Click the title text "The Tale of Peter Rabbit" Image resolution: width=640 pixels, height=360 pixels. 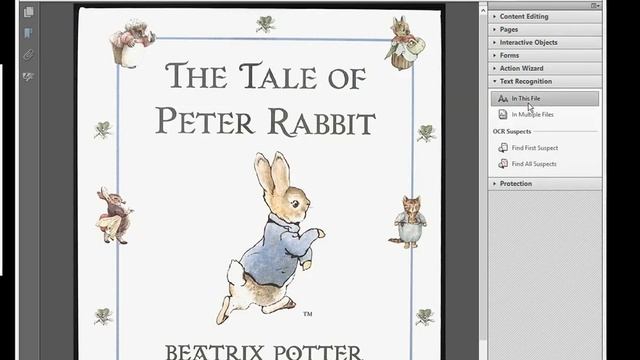[x=265, y=98]
